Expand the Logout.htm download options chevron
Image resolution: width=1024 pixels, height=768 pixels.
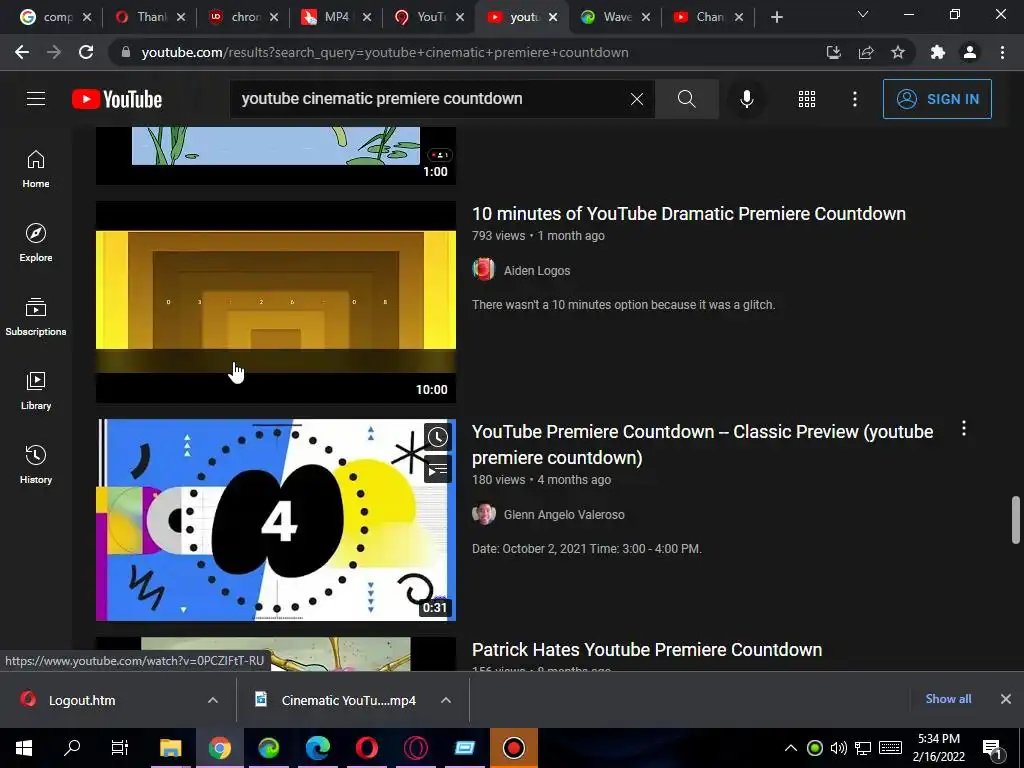[213, 700]
